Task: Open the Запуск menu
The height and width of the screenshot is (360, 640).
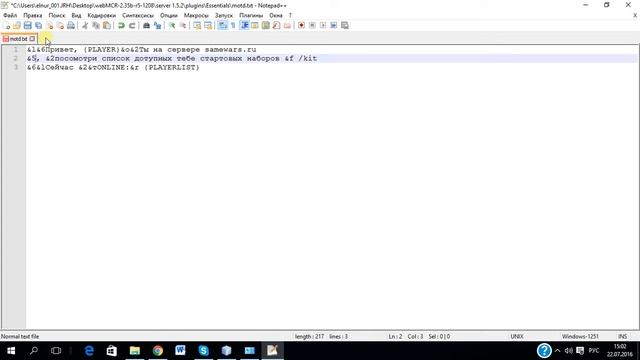Action: (224, 15)
